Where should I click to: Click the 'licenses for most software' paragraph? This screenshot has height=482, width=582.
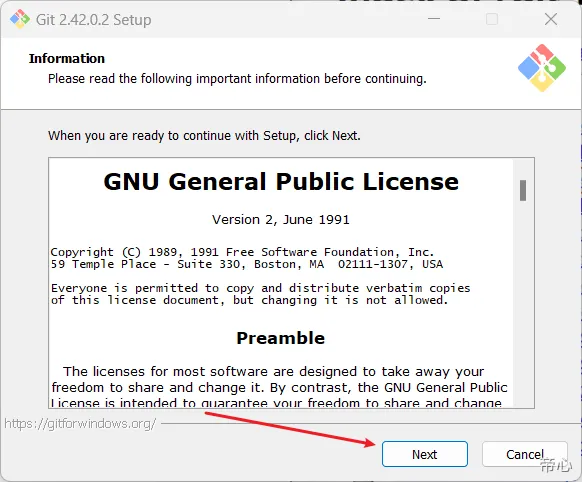click(279, 387)
